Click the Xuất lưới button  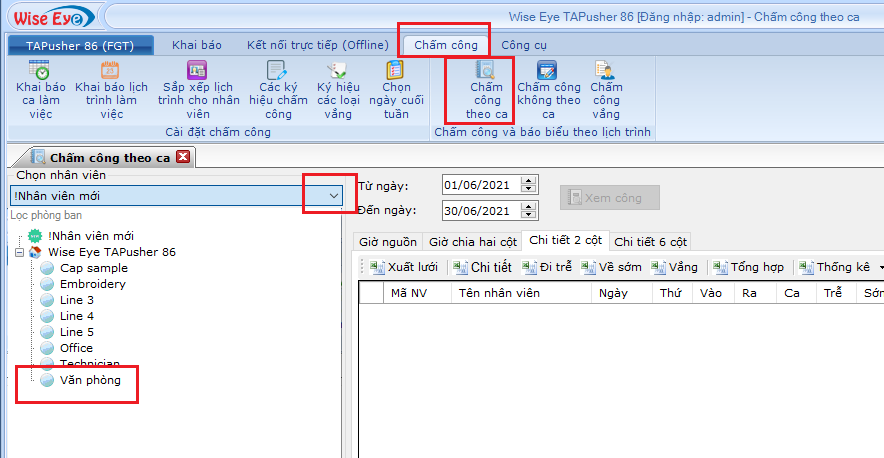tap(404, 267)
